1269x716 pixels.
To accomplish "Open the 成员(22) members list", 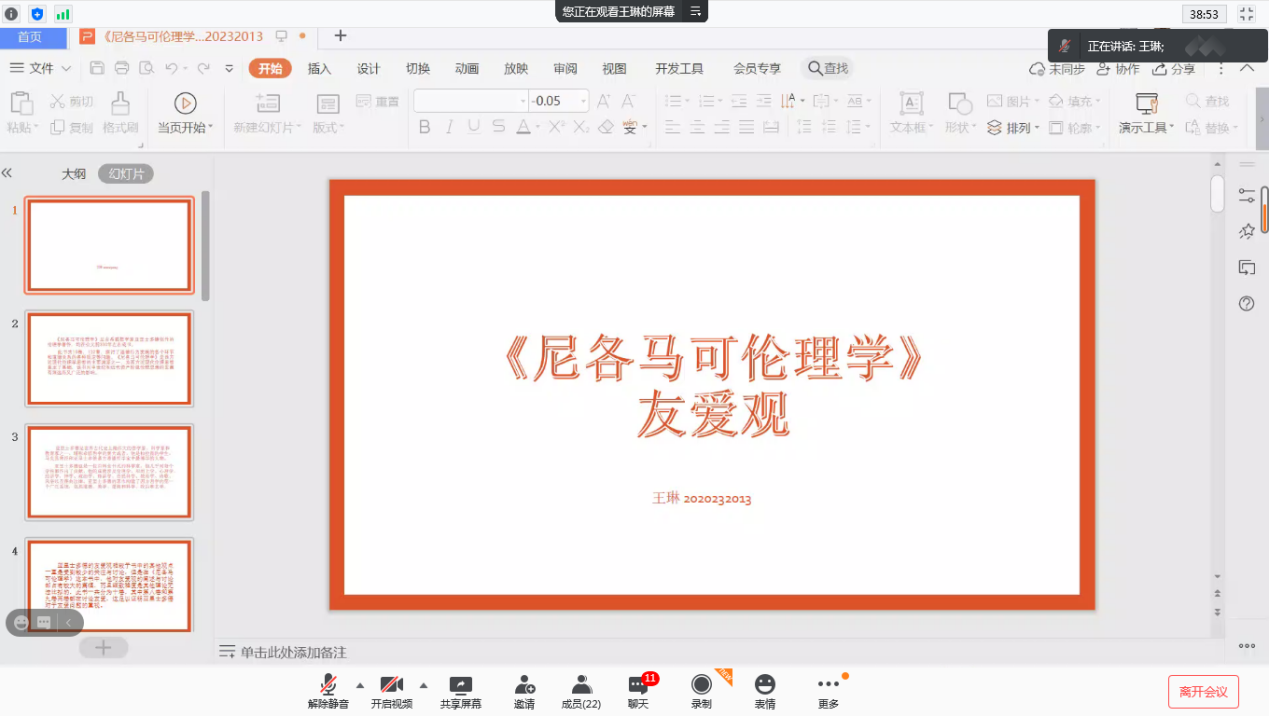I will 581,685.
